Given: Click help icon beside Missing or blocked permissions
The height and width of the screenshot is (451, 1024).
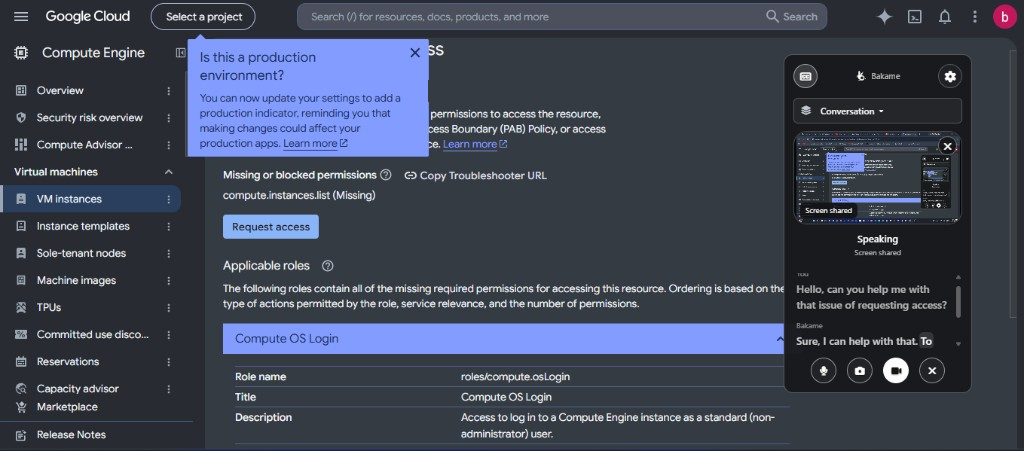Looking at the screenshot, I should point(386,175).
